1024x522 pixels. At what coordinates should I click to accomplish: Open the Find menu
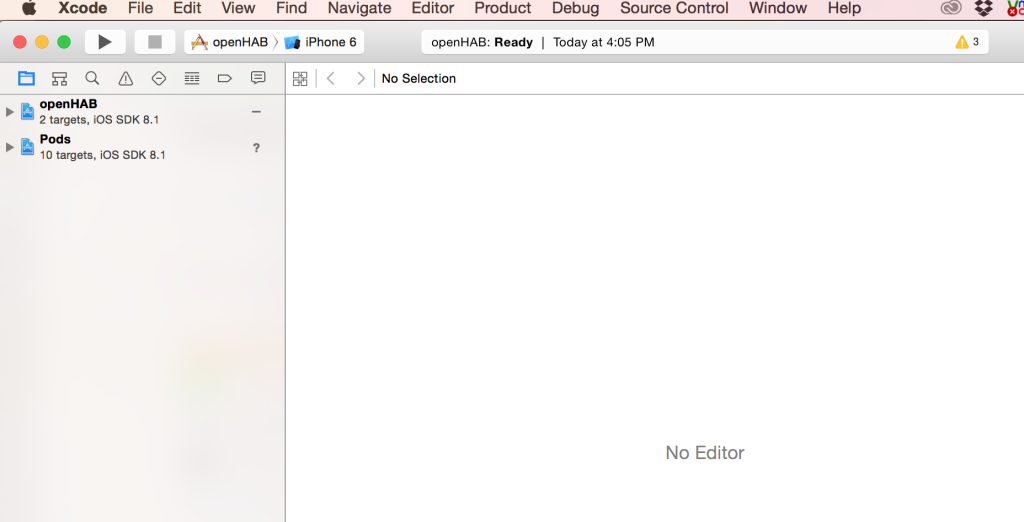[291, 8]
